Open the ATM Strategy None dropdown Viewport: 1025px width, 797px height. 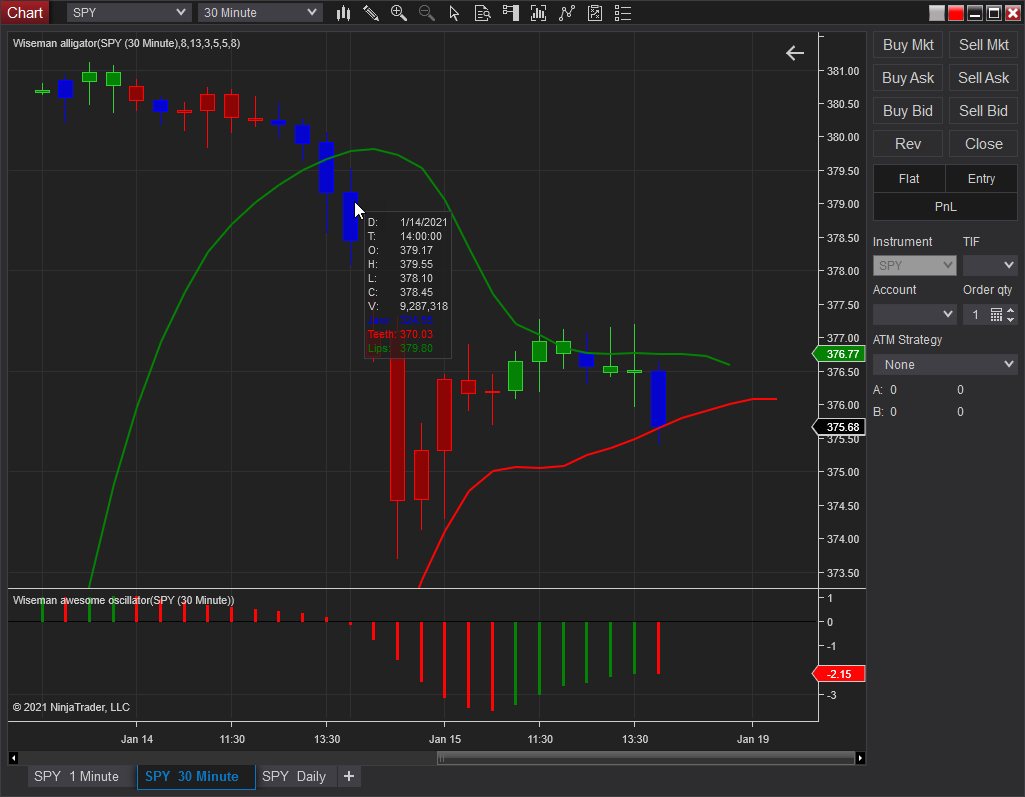pos(945,364)
